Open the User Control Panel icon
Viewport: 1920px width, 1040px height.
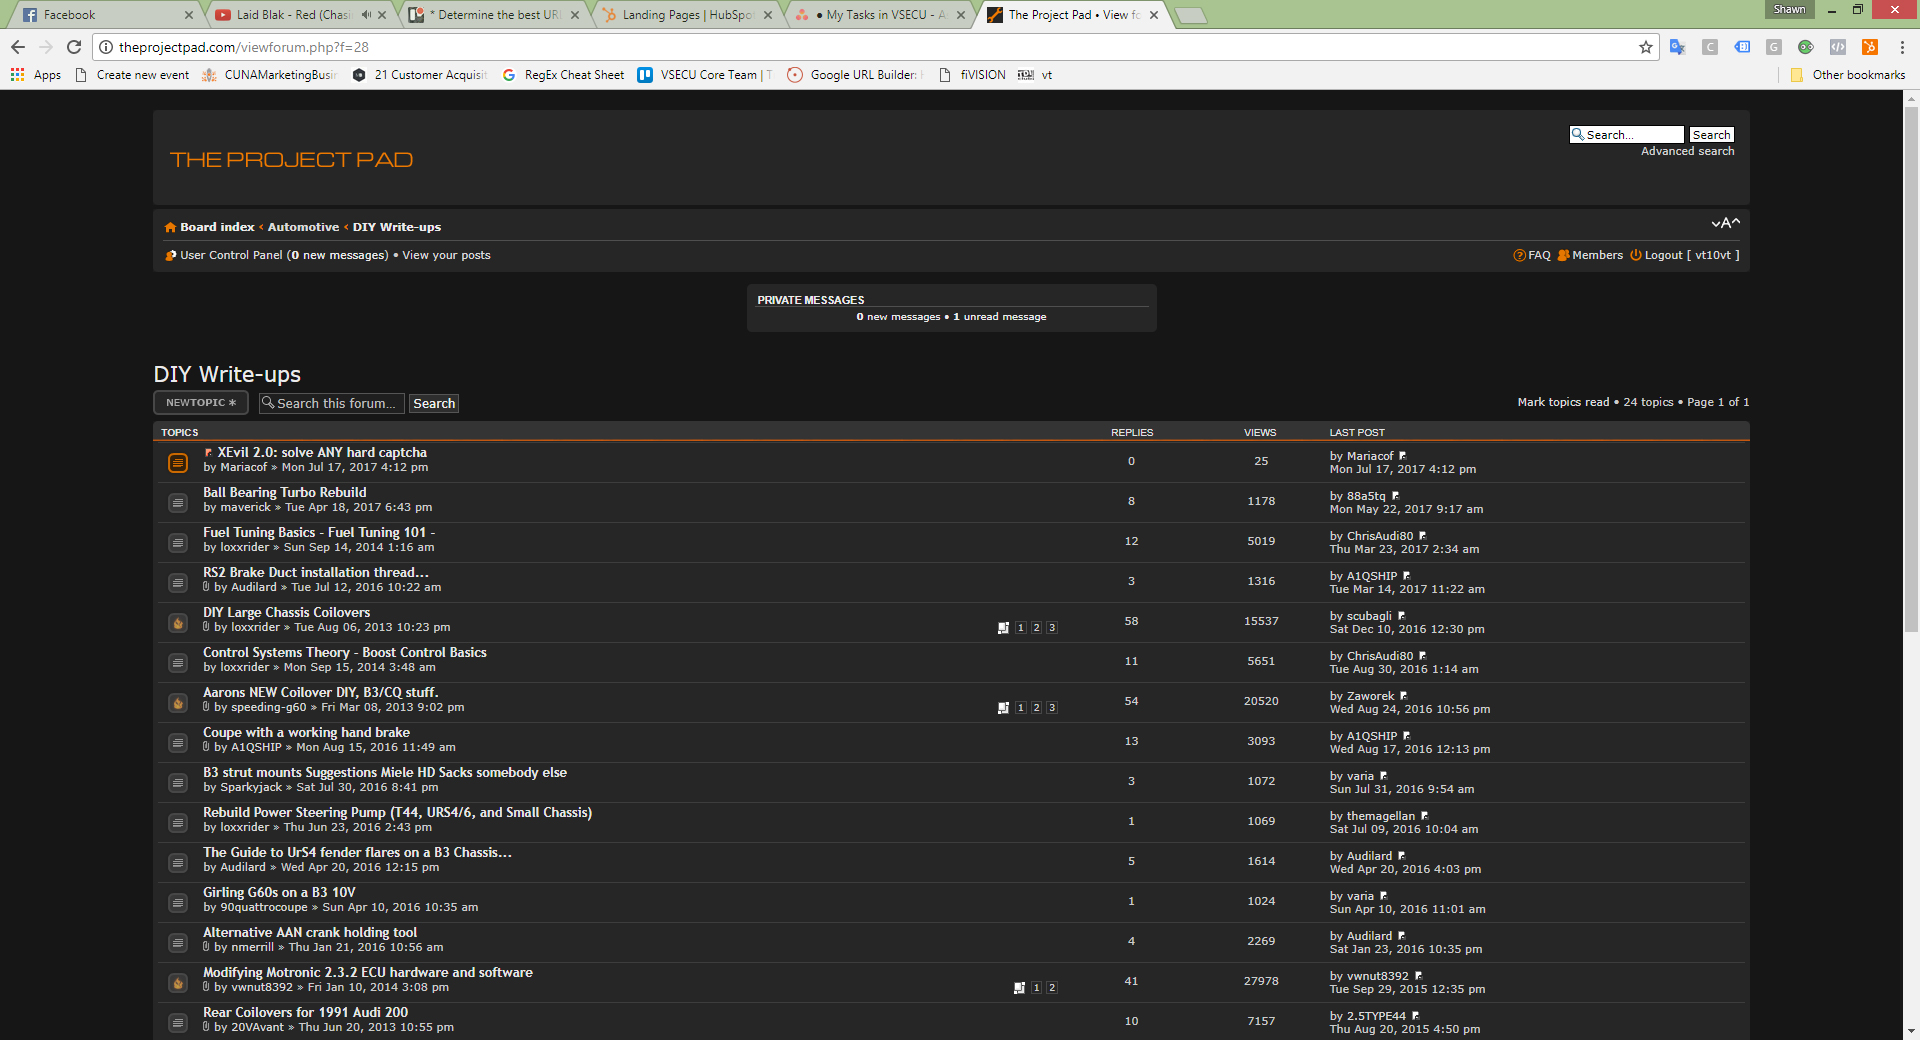170,255
